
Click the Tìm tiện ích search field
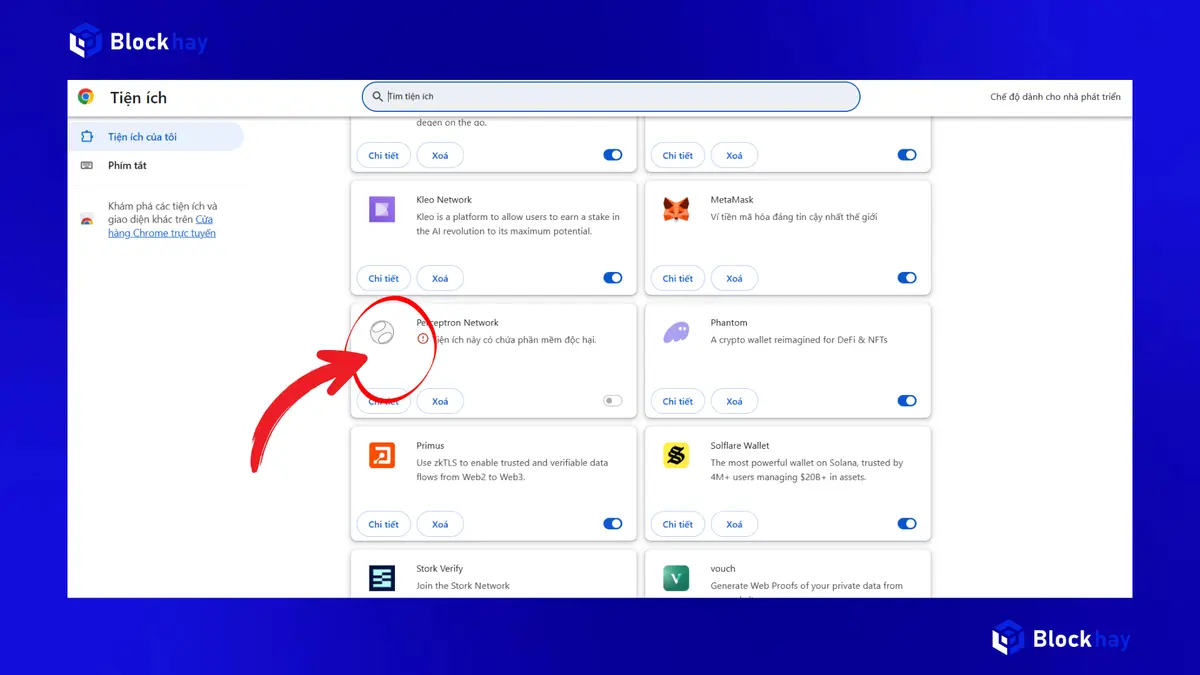point(611,97)
